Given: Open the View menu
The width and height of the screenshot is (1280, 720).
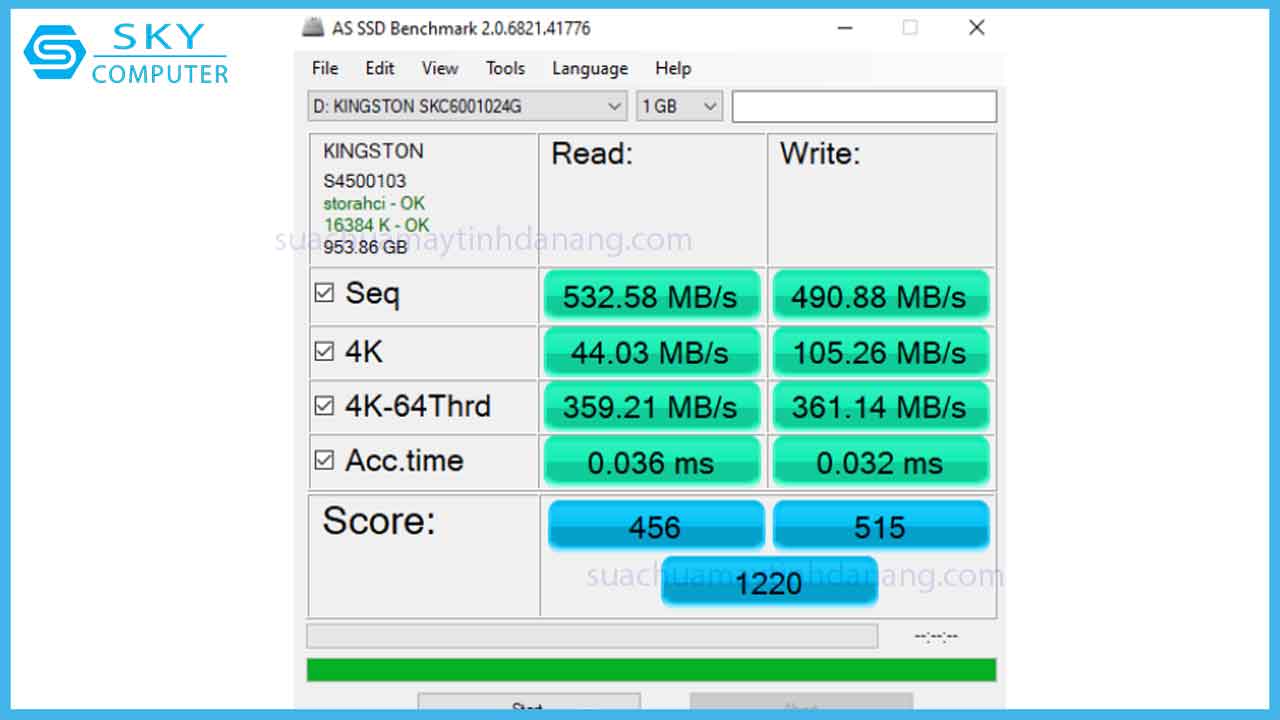Looking at the screenshot, I should [440, 68].
